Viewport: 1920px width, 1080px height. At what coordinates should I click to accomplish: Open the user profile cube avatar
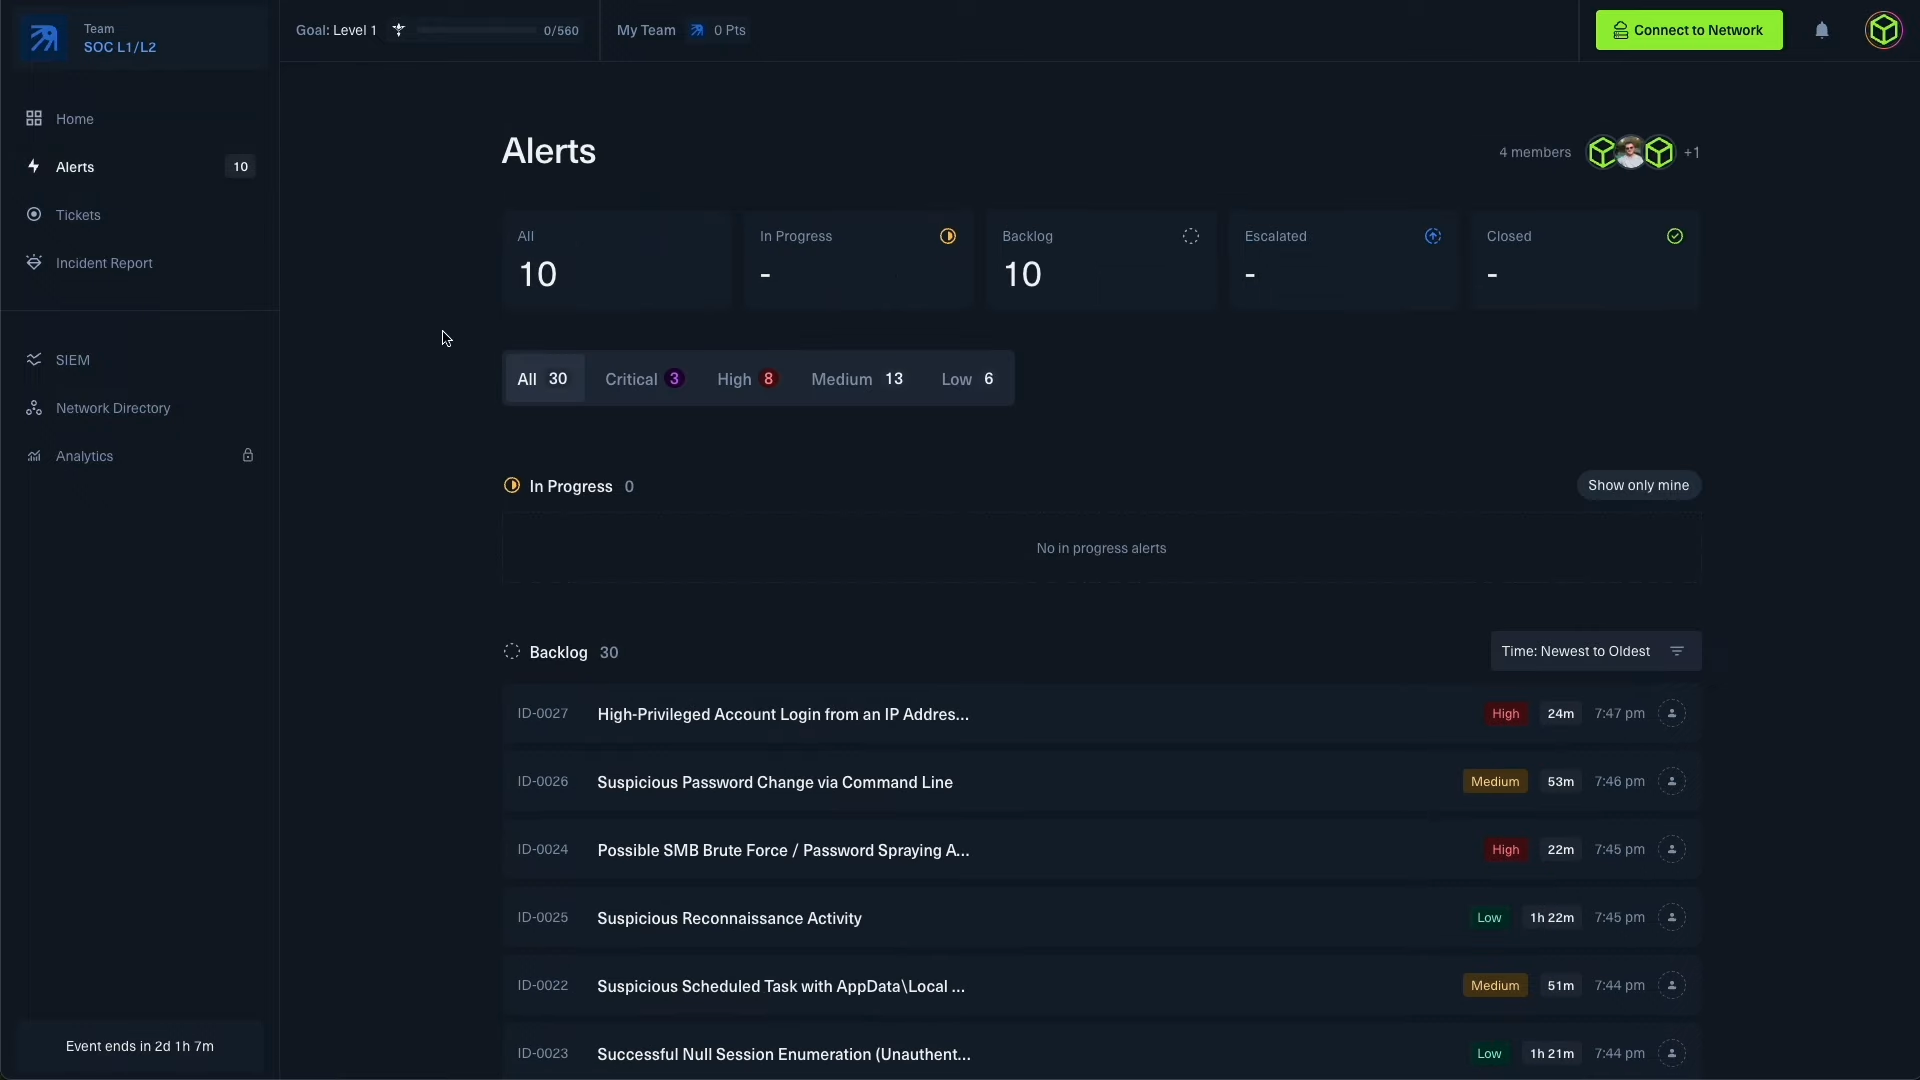tap(1884, 30)
